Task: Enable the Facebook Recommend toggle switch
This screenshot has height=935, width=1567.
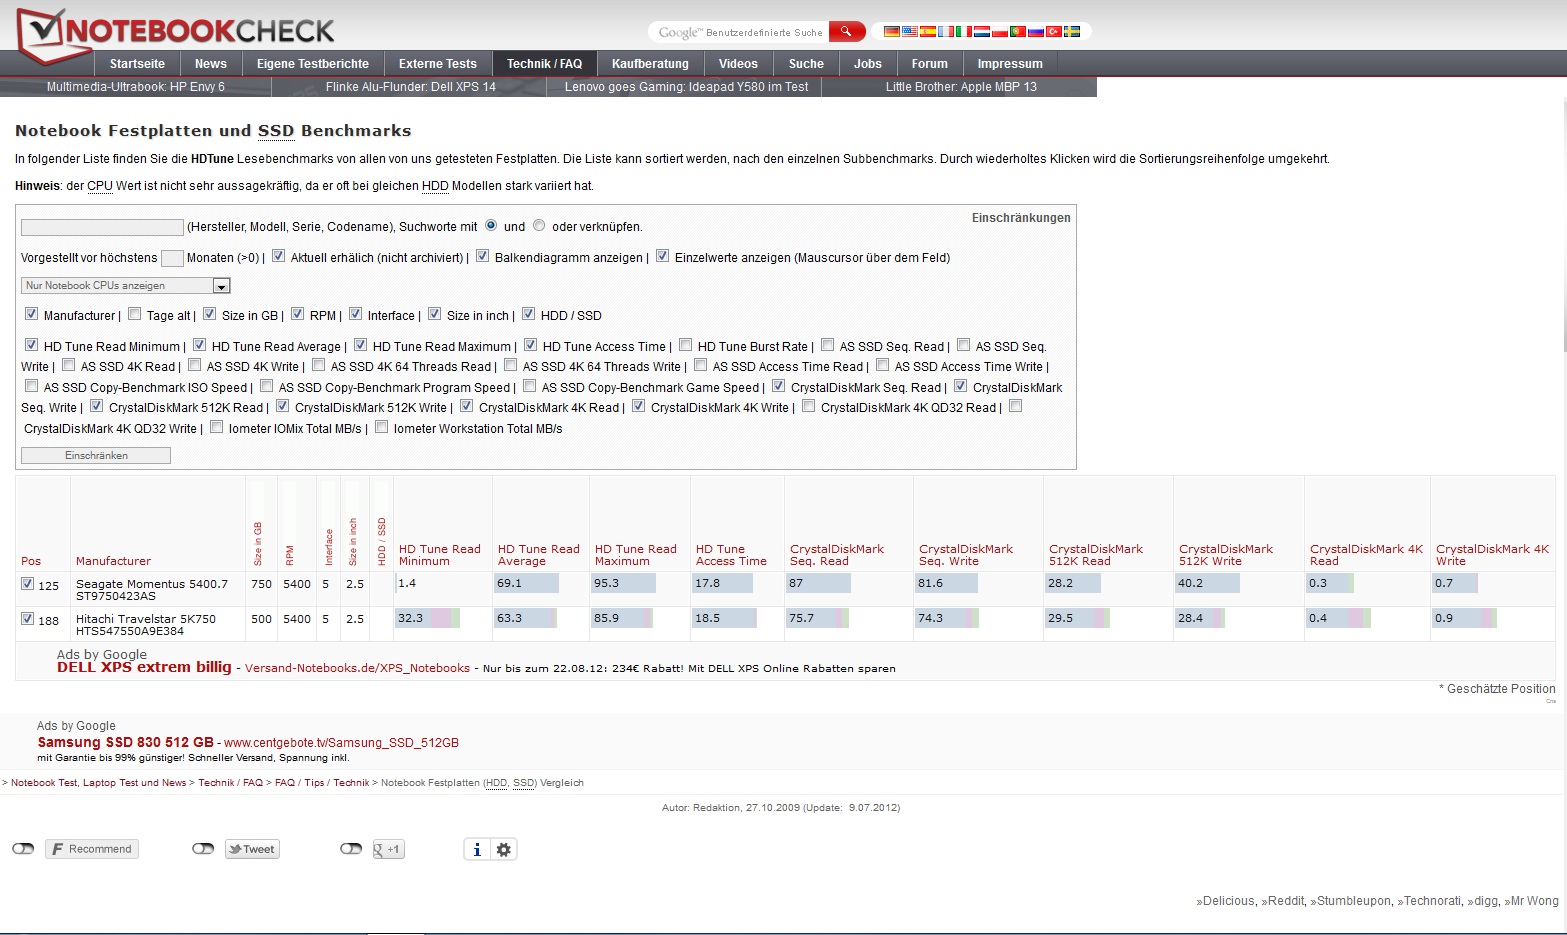Action: pyautogui.click(x=23, y=849)
